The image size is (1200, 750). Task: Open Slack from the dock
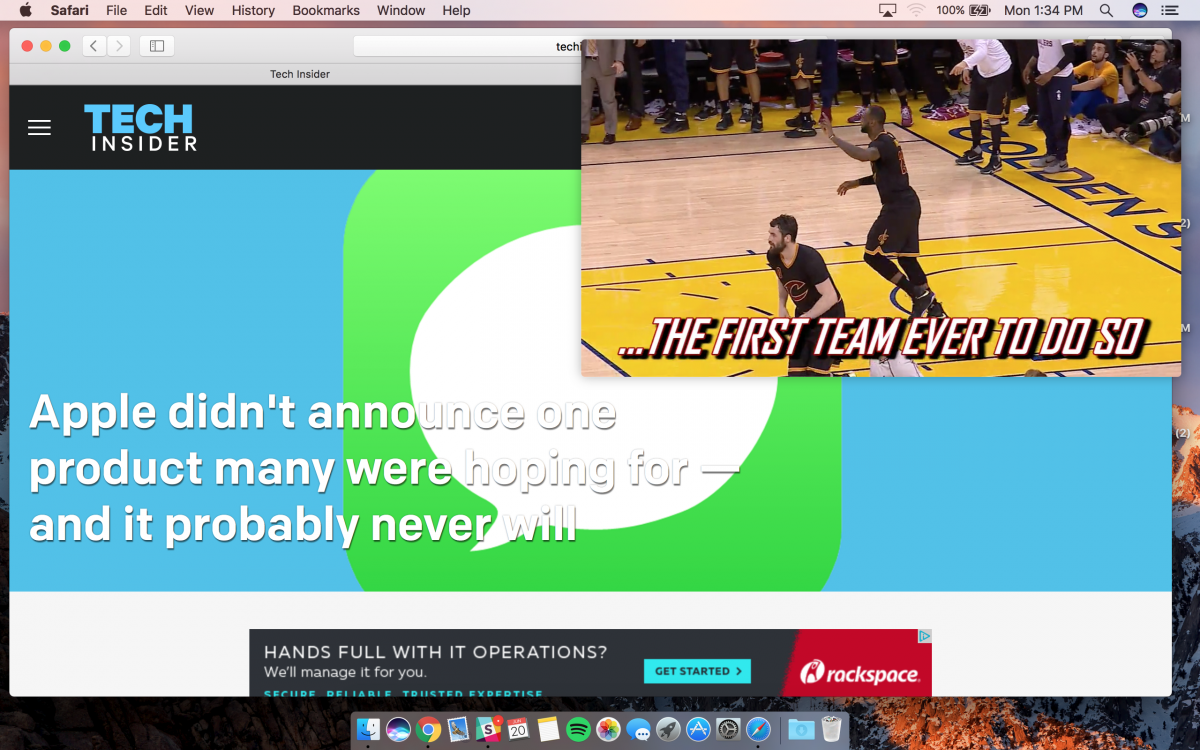[488, 730]
